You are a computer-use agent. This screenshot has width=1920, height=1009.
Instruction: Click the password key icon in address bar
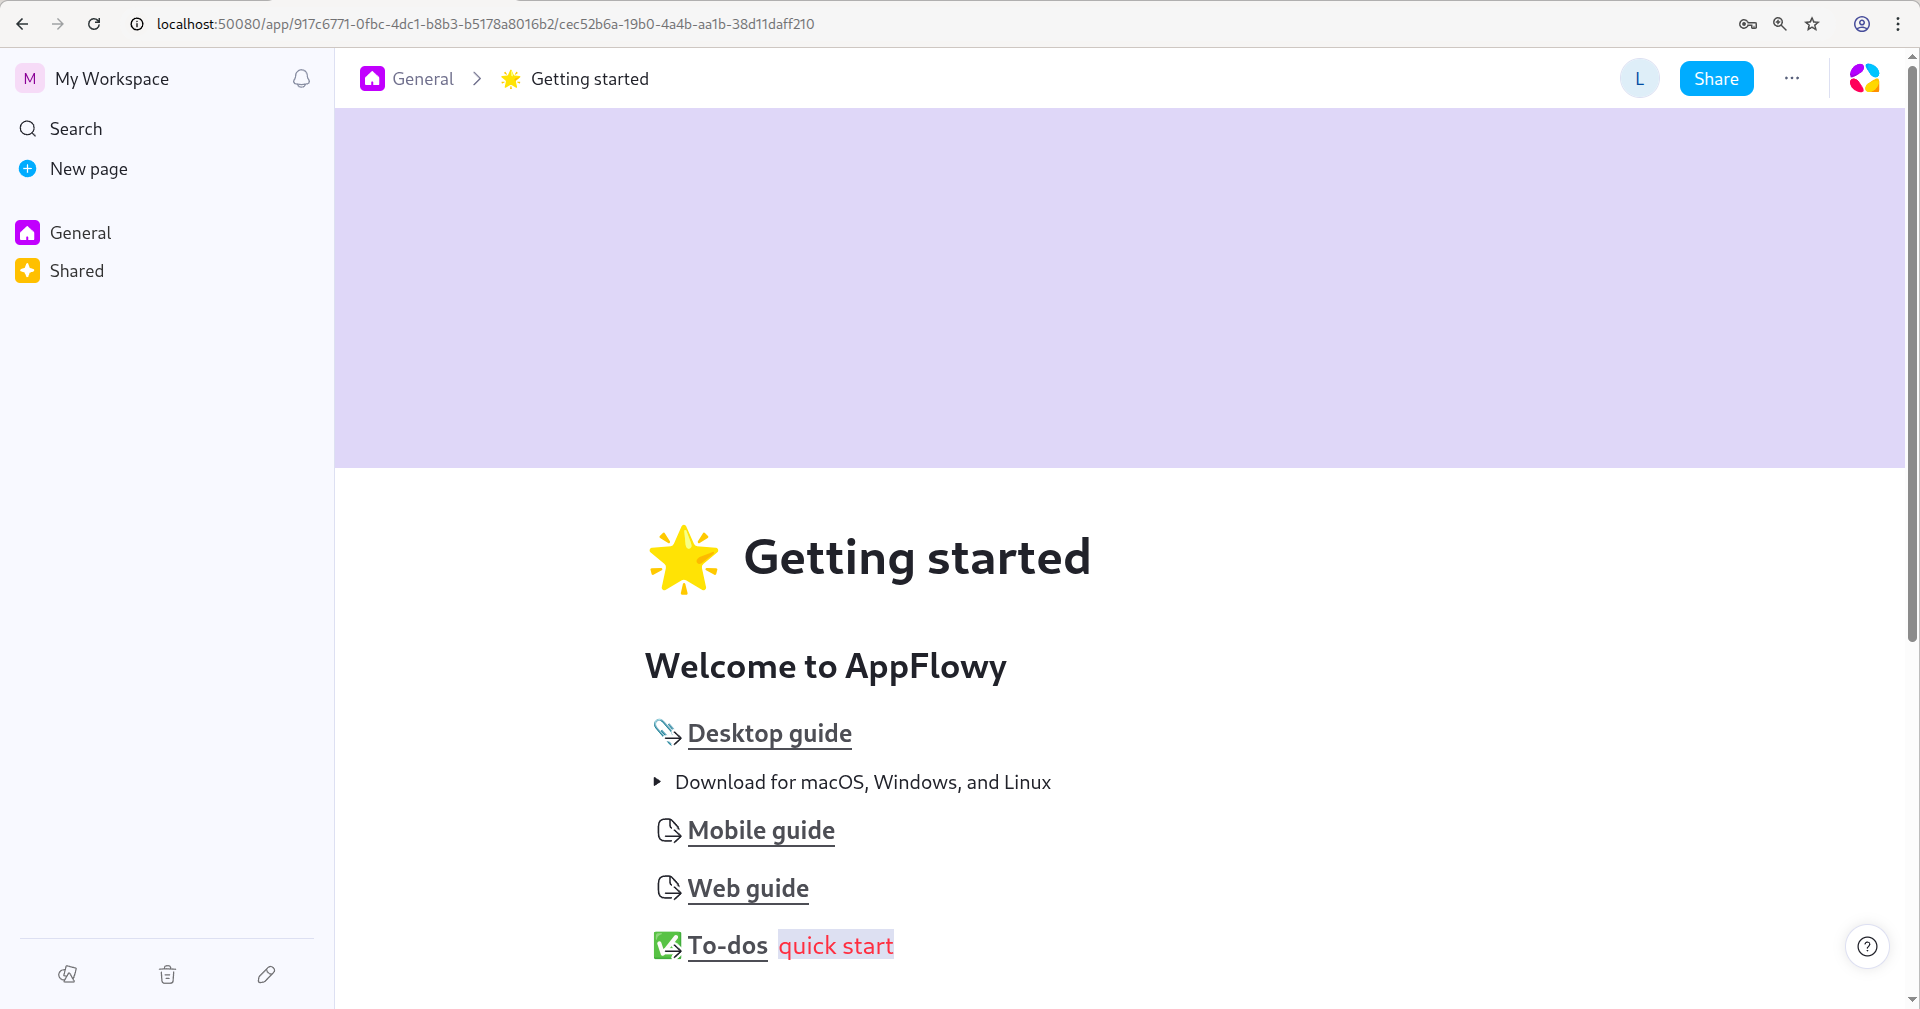(x=1748, y=24)
